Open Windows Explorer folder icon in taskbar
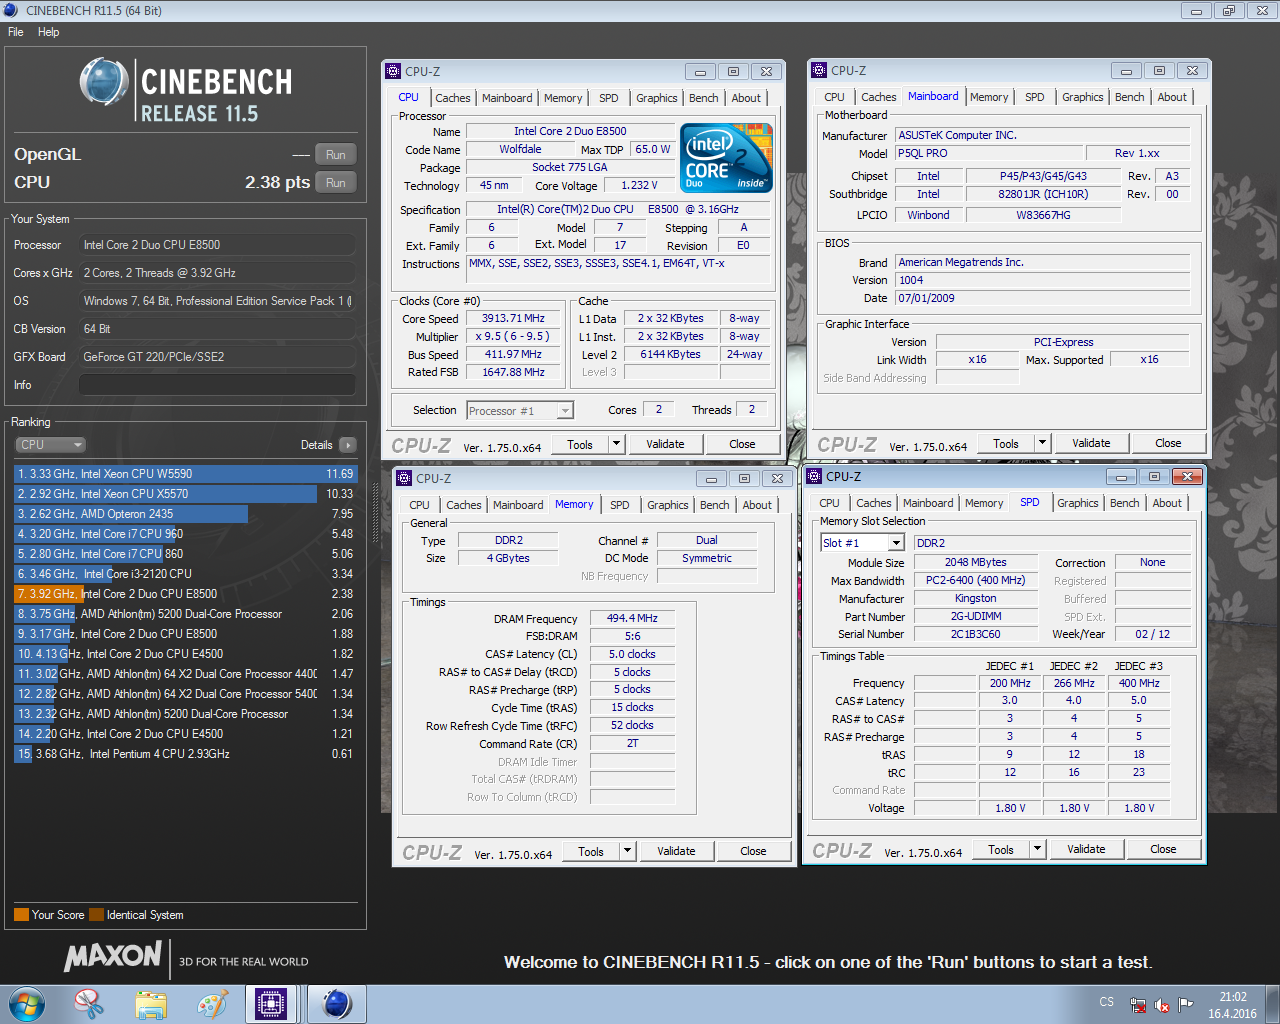This screenshot has width=1280, height=1024. (x=151, y=1004)
